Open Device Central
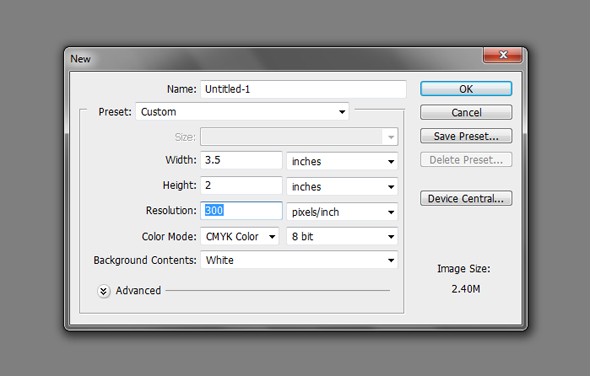Image resolution: width=590 pixels, height=376 pixels. [x=466, y=198]
